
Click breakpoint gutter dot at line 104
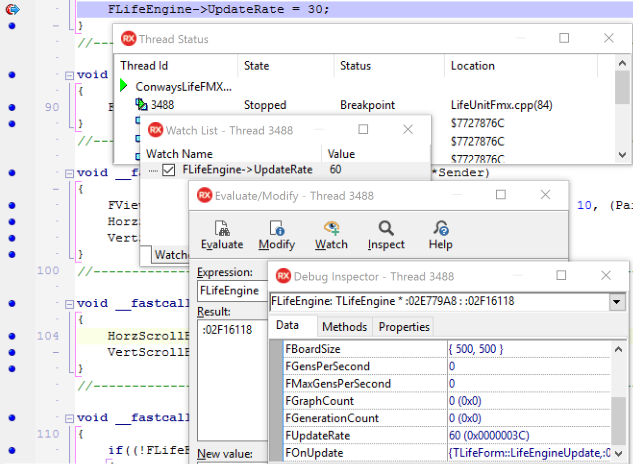[x=12, y=336]
